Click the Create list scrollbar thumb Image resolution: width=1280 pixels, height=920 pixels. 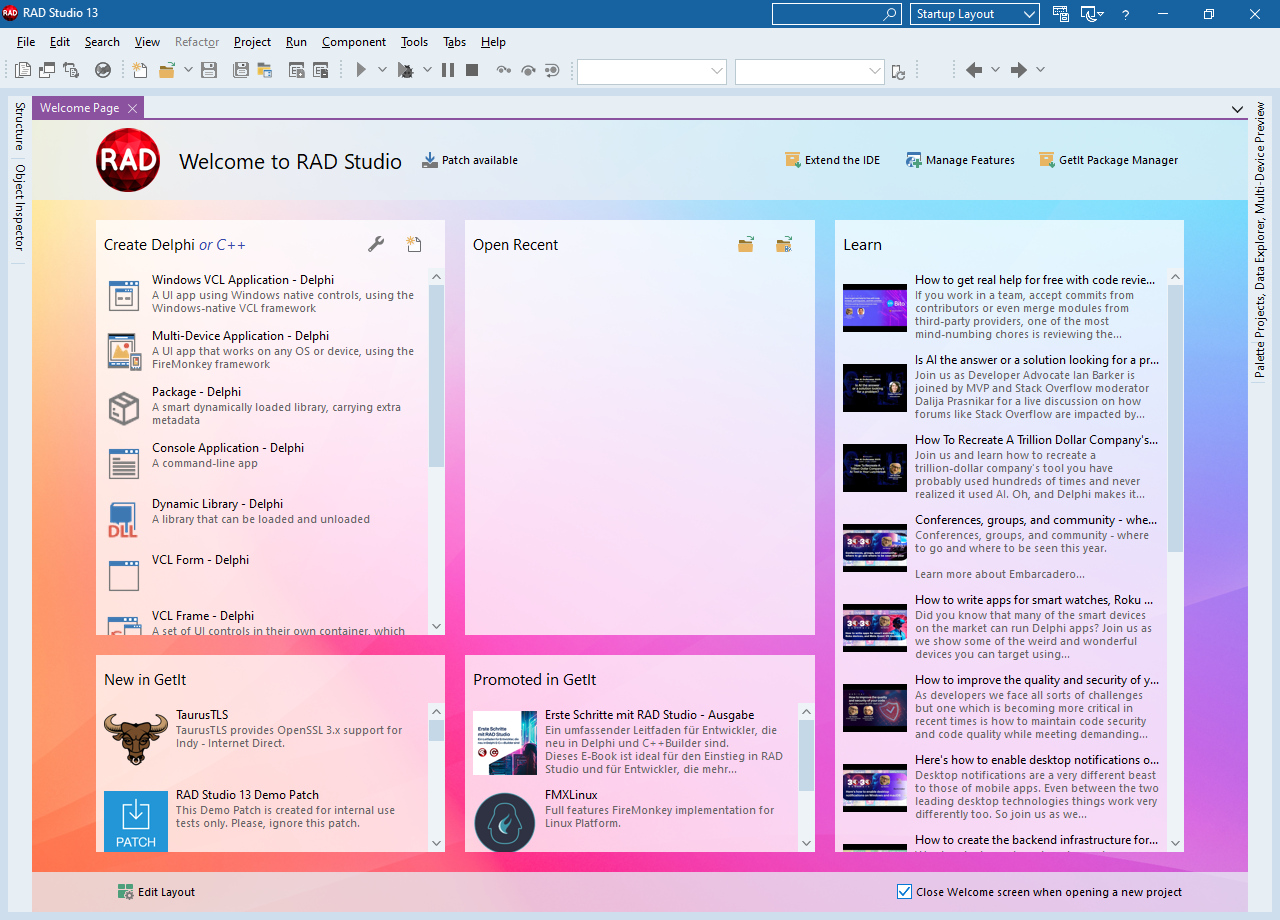(436, 376)
